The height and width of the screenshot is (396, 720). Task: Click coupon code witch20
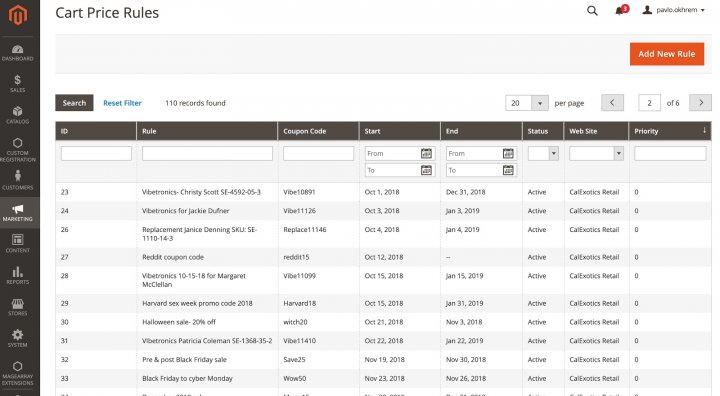coord(295,322)
